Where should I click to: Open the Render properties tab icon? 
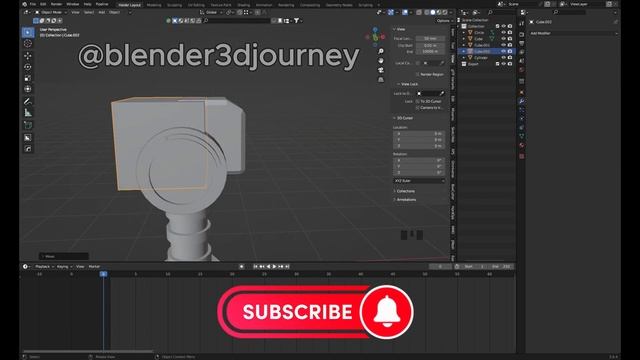tap(522, 34)
